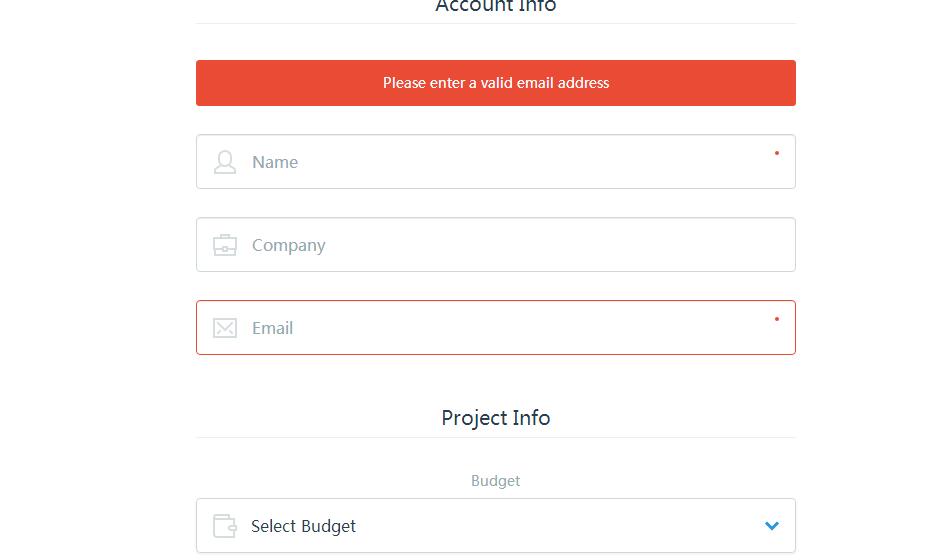Click the 'Name' placeholder text
Viewport: 949px width, 560px height.
275,162
